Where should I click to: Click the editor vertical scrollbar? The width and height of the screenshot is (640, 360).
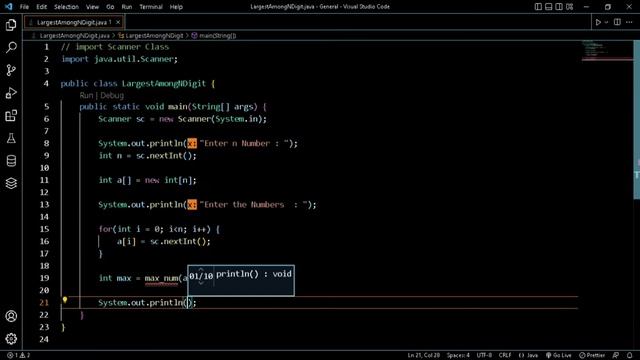(636, 120)
